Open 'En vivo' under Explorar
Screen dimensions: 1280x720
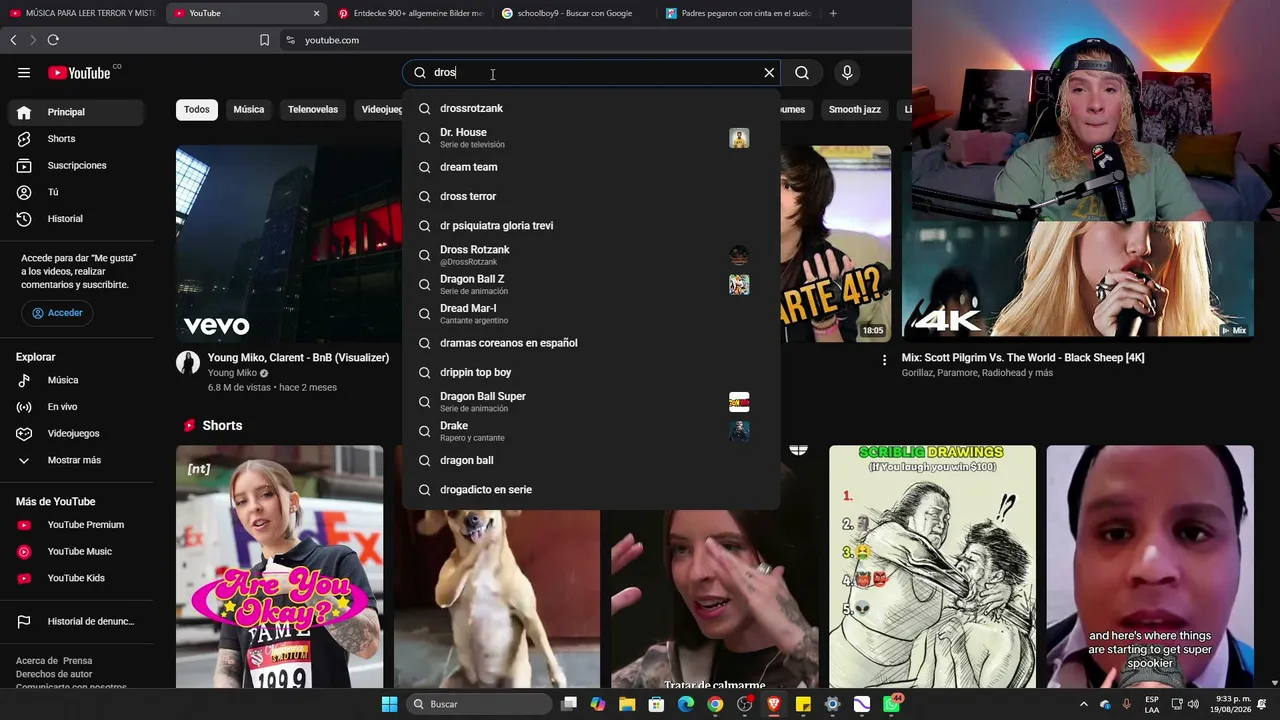click(x=78, y=407)
